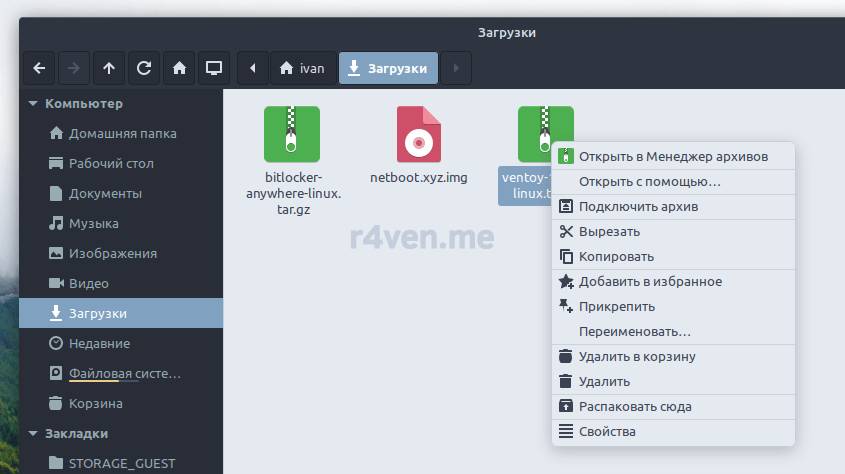
Task: Click the computer monitor toolbar icon
Action: [213, 68]
